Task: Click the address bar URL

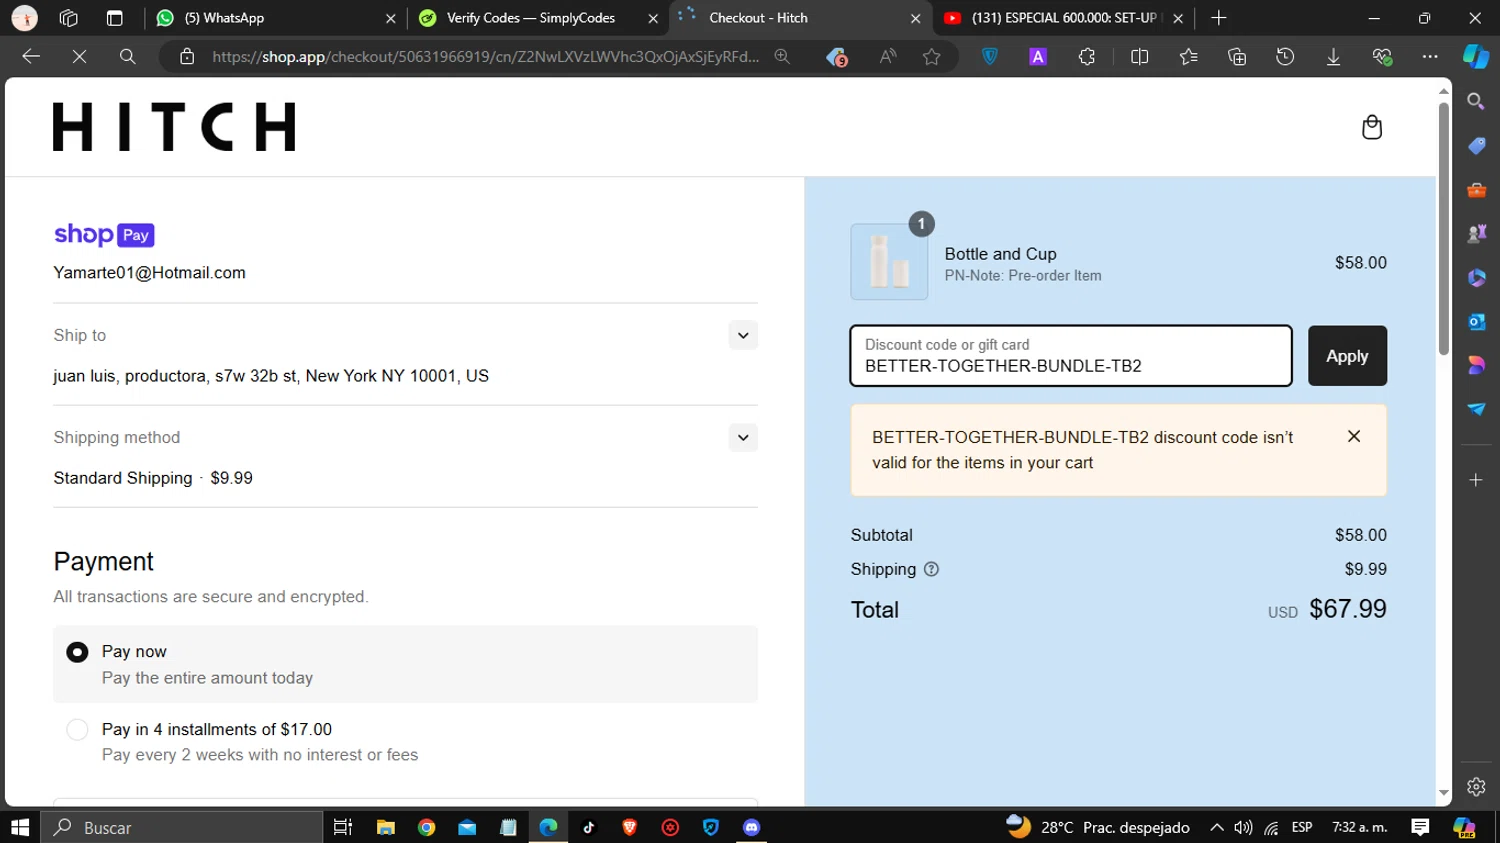Action: tap(485, 57)
